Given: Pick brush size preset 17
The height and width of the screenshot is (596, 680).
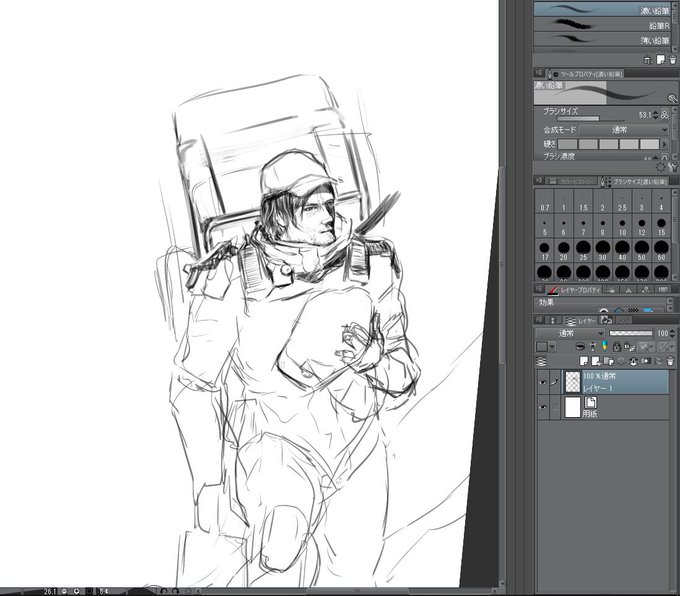Looking at the screenshot, I should [545, 251].
